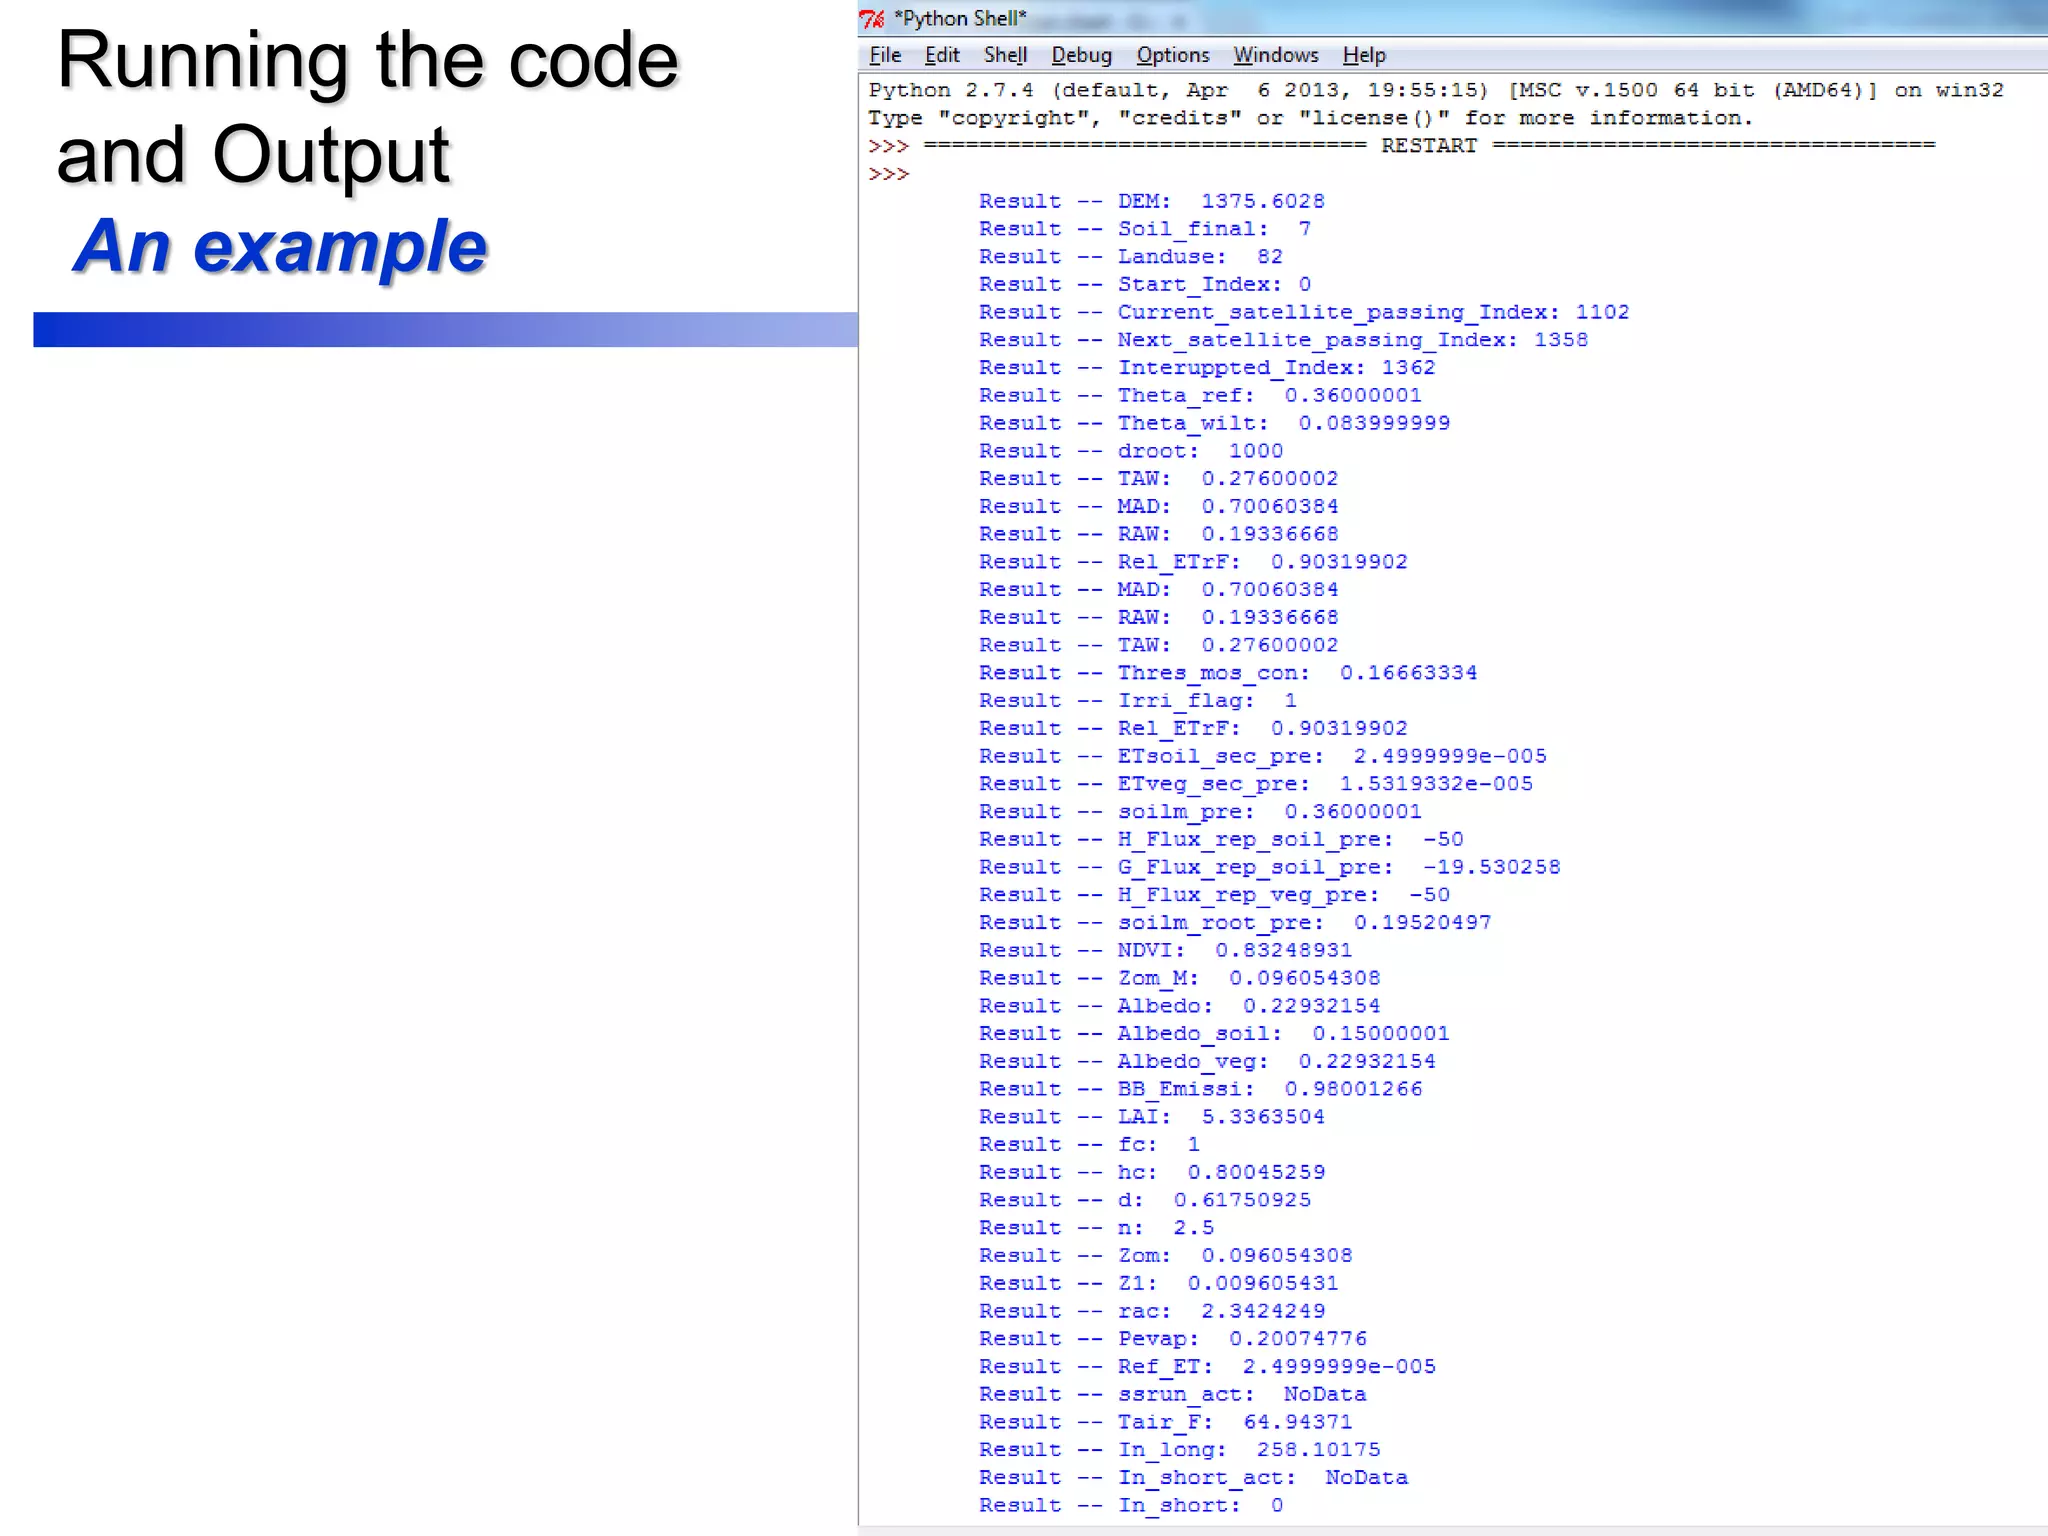Click the 'Theta_wilt: 0.083999999' line
Screen dimensions: 2048x1536
click(1214, 424)
